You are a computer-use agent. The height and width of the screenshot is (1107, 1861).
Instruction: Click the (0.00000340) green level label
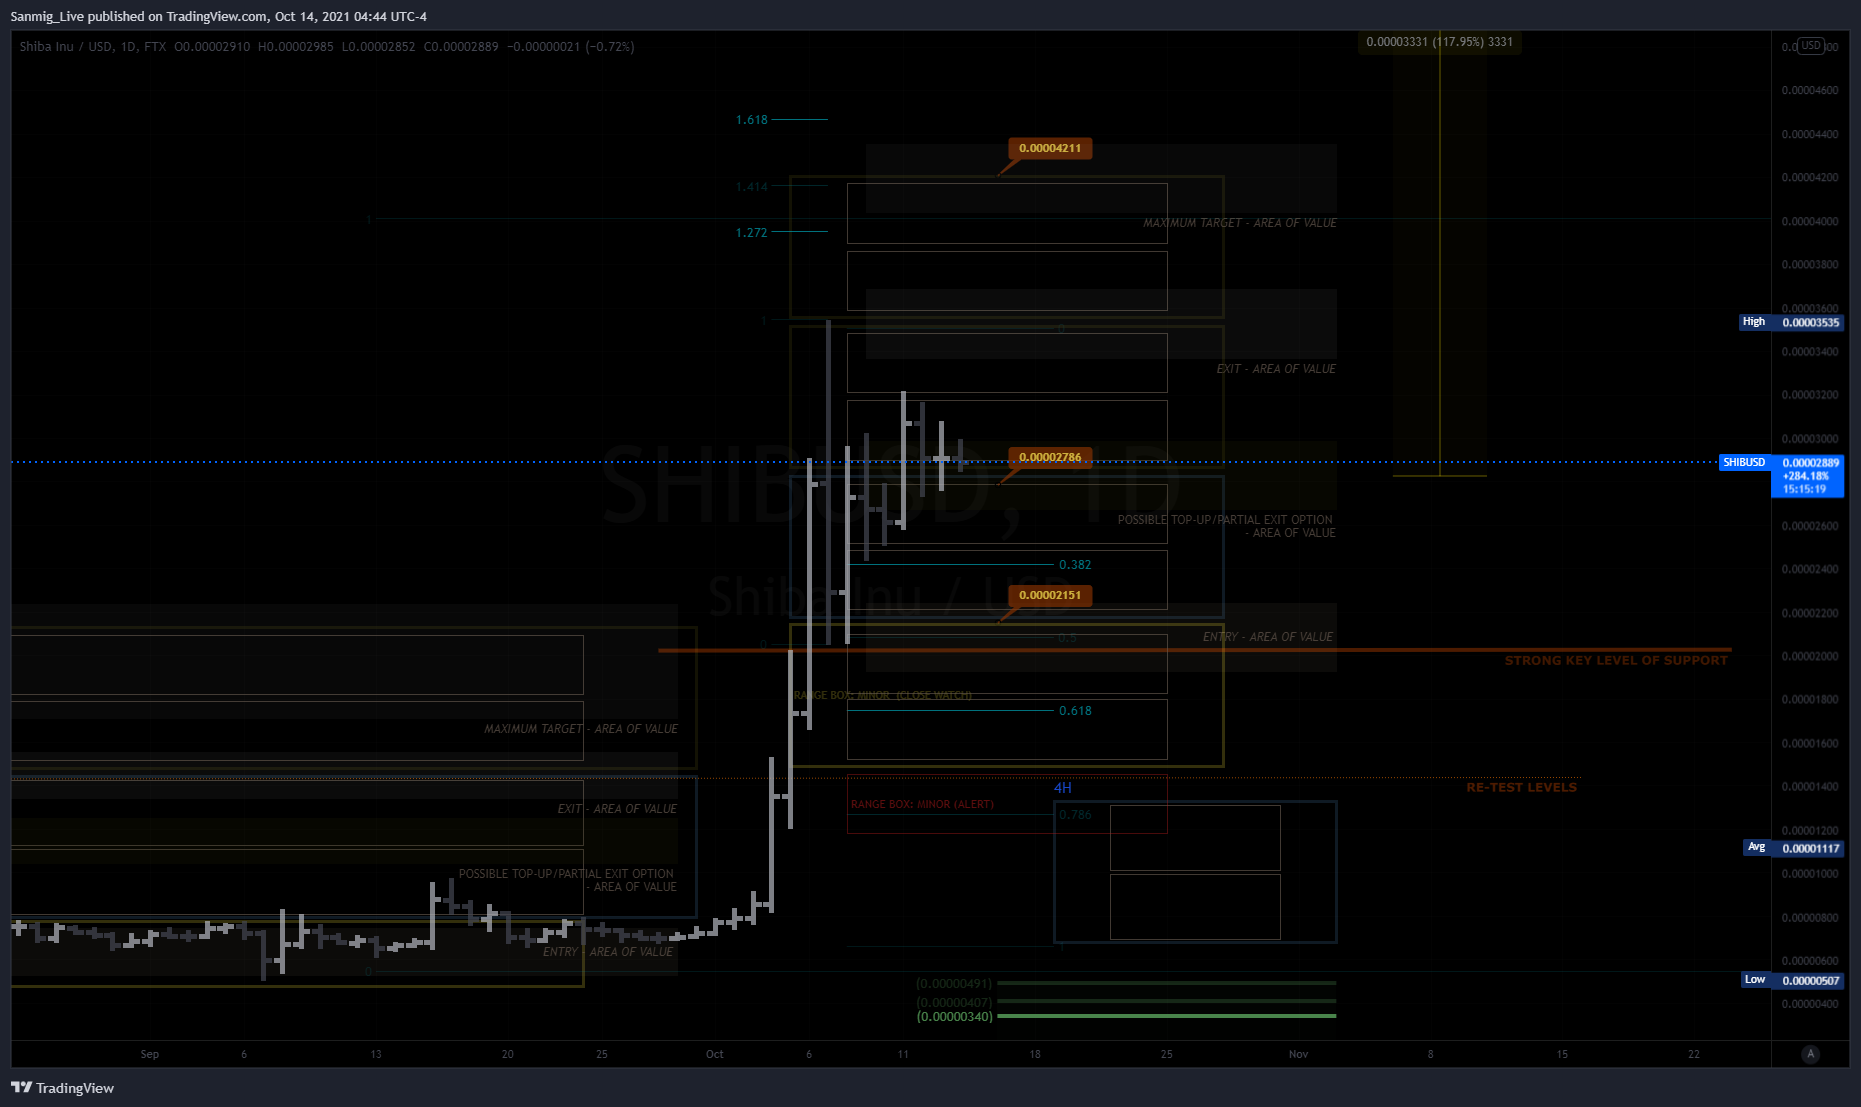tap(954, 1017)
